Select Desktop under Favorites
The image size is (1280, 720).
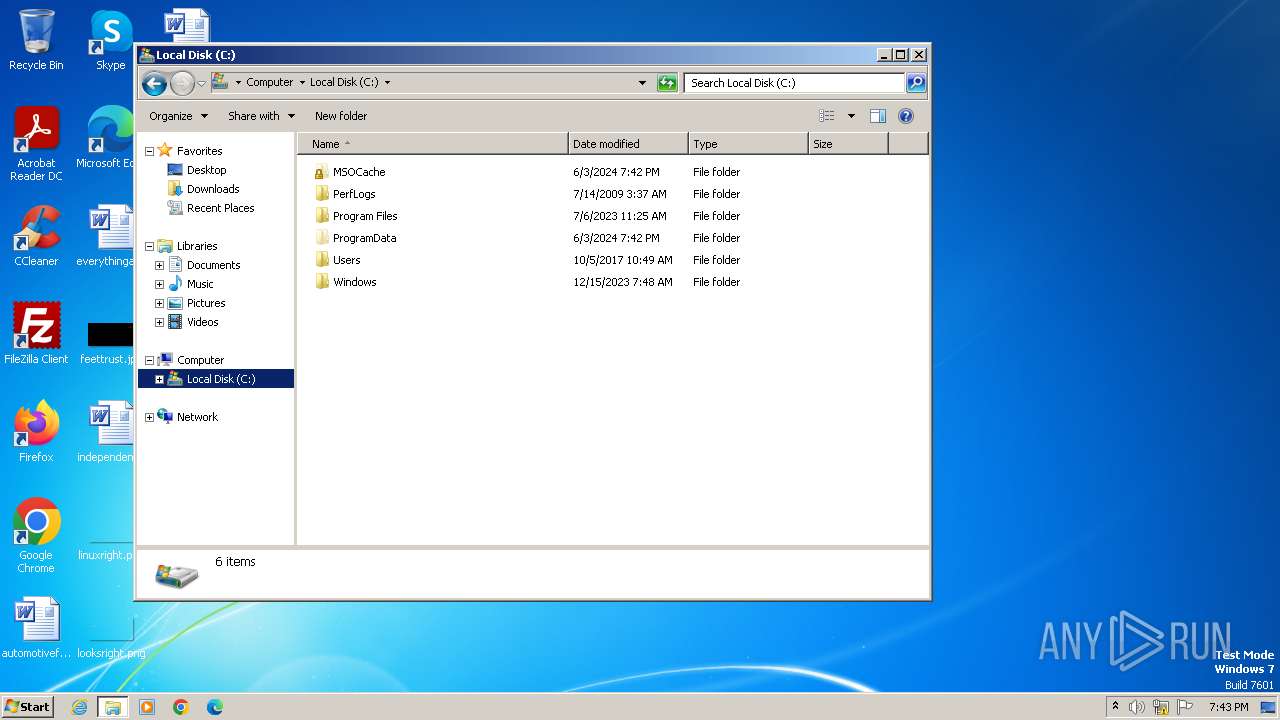coord(206,170)
